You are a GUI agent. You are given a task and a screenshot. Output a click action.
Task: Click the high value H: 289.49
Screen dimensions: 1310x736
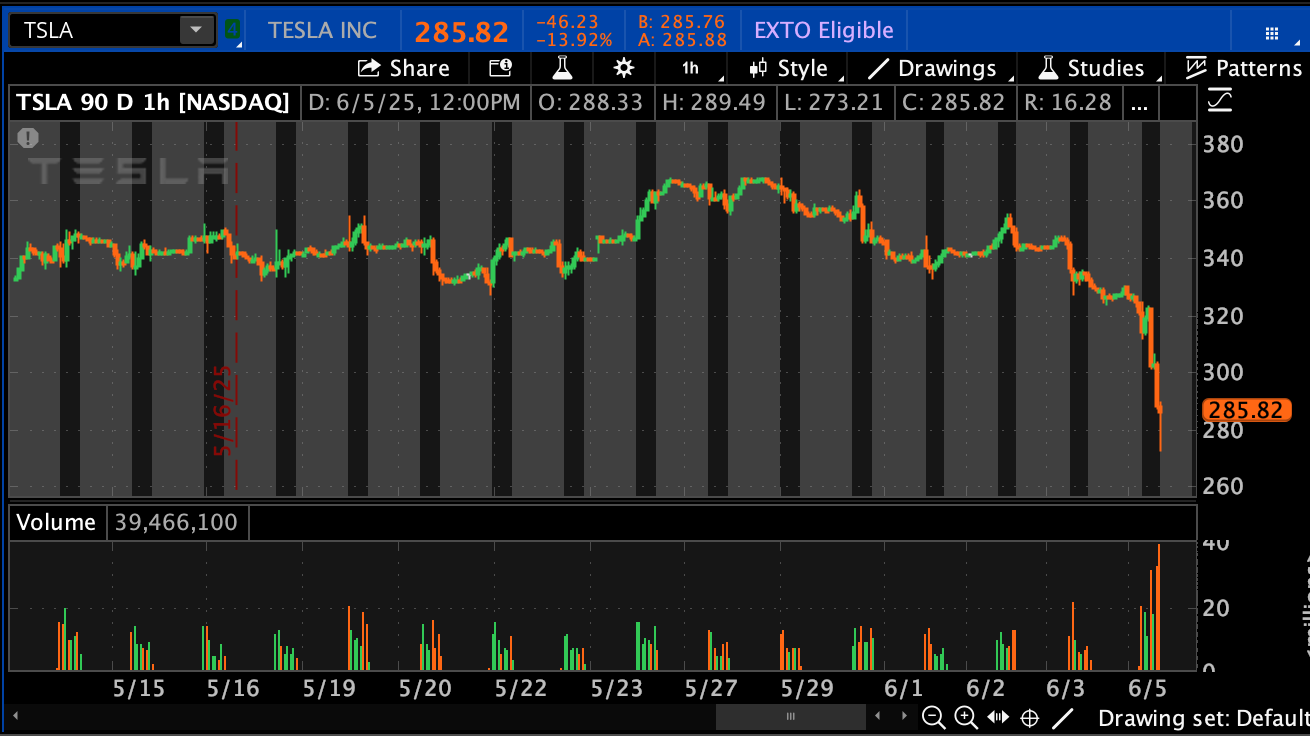pyautogui.click(x=714, y=102)
